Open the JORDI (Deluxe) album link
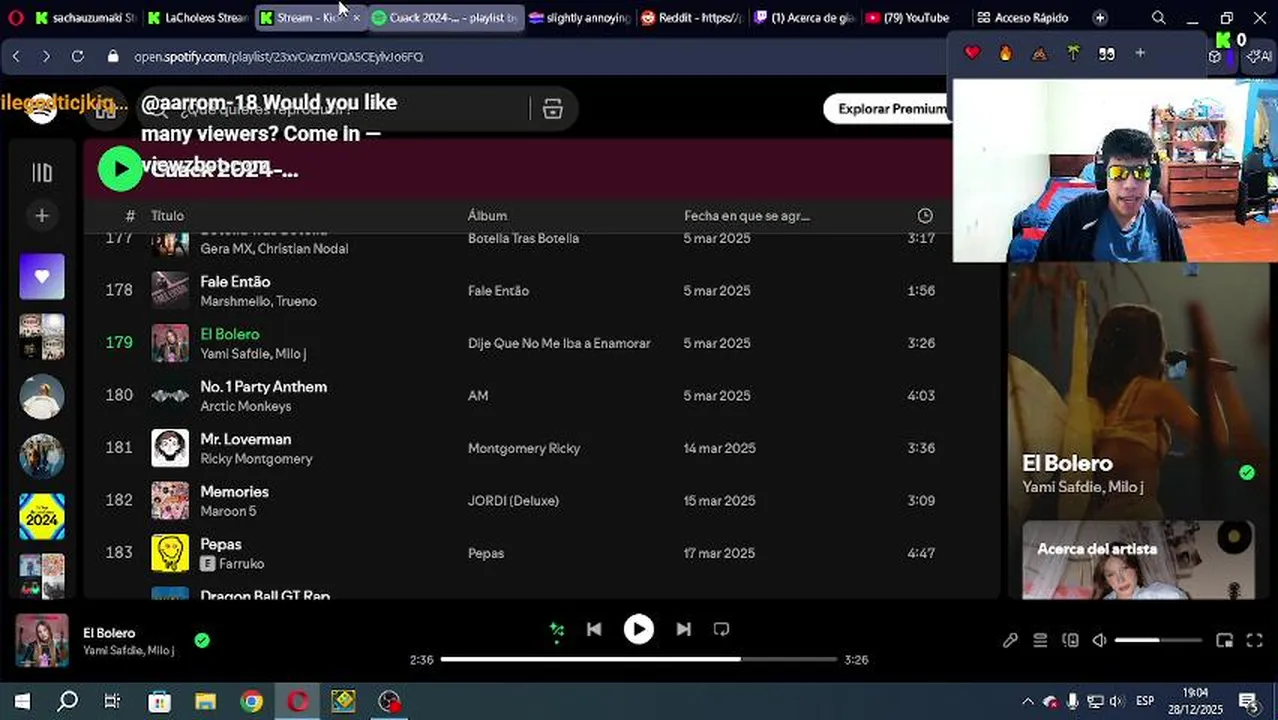Screen dimensions: 1278x720 tap(513, 501)
